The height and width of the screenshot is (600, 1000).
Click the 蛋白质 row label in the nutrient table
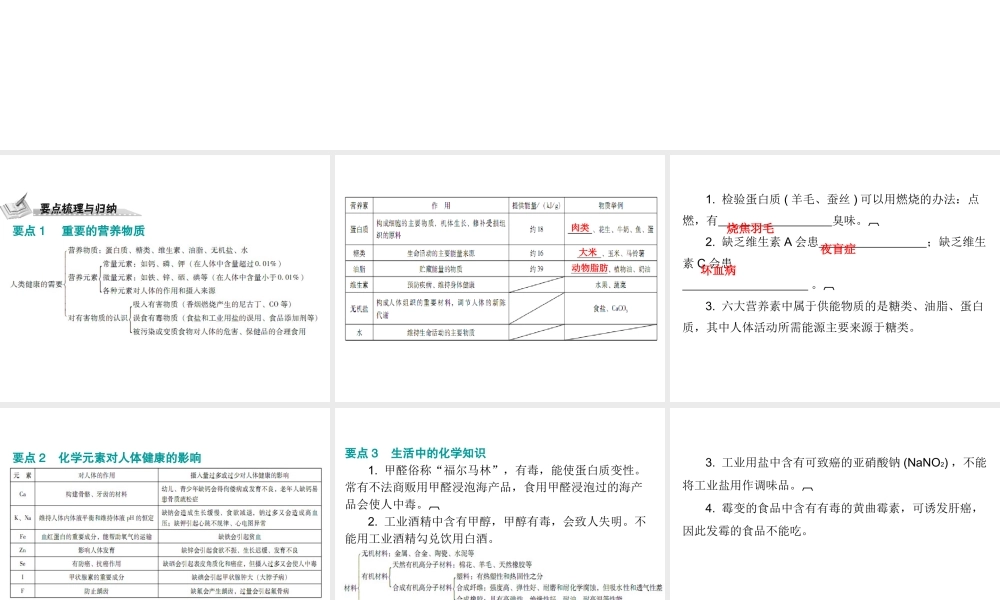359,229
